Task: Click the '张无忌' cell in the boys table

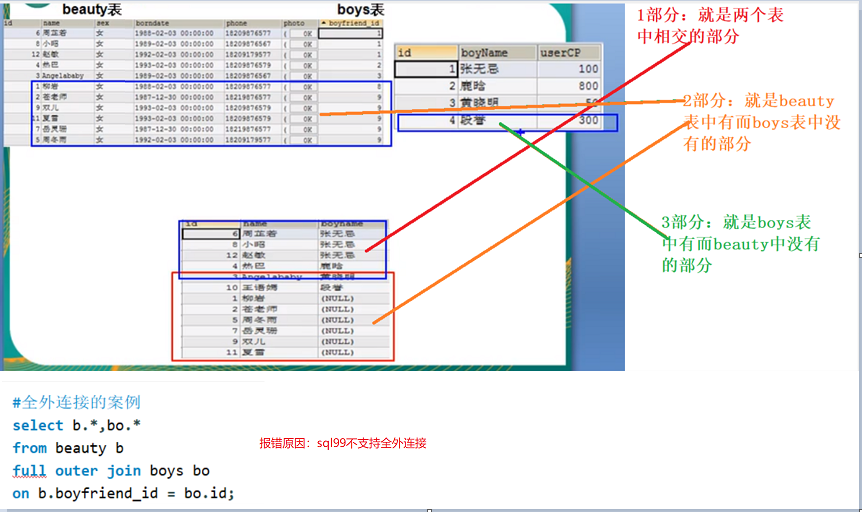Action: point(479,69)
